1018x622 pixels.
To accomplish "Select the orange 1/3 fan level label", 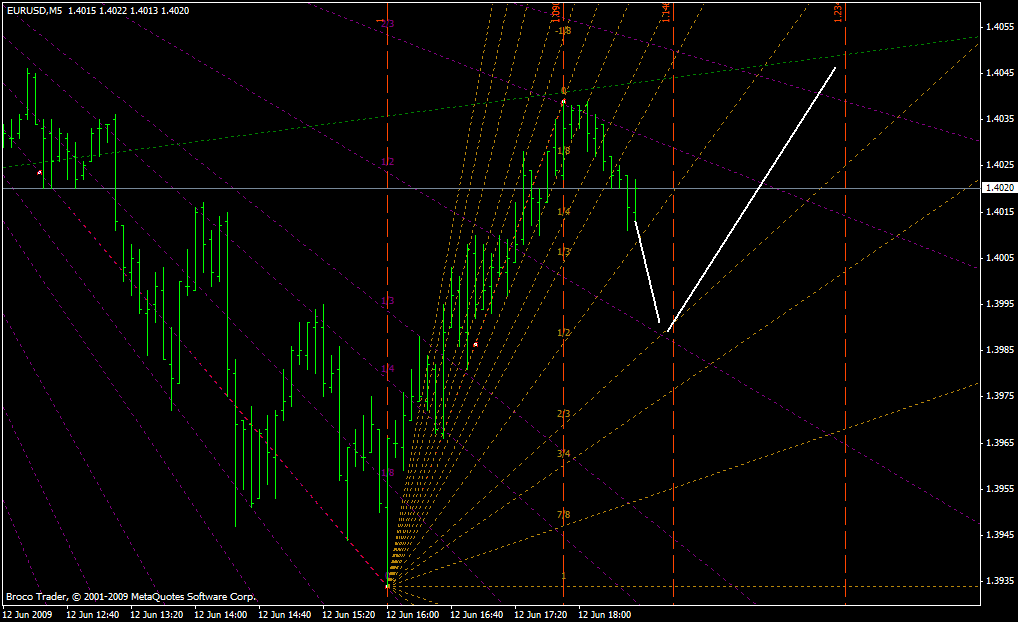I will pos(564,252).
